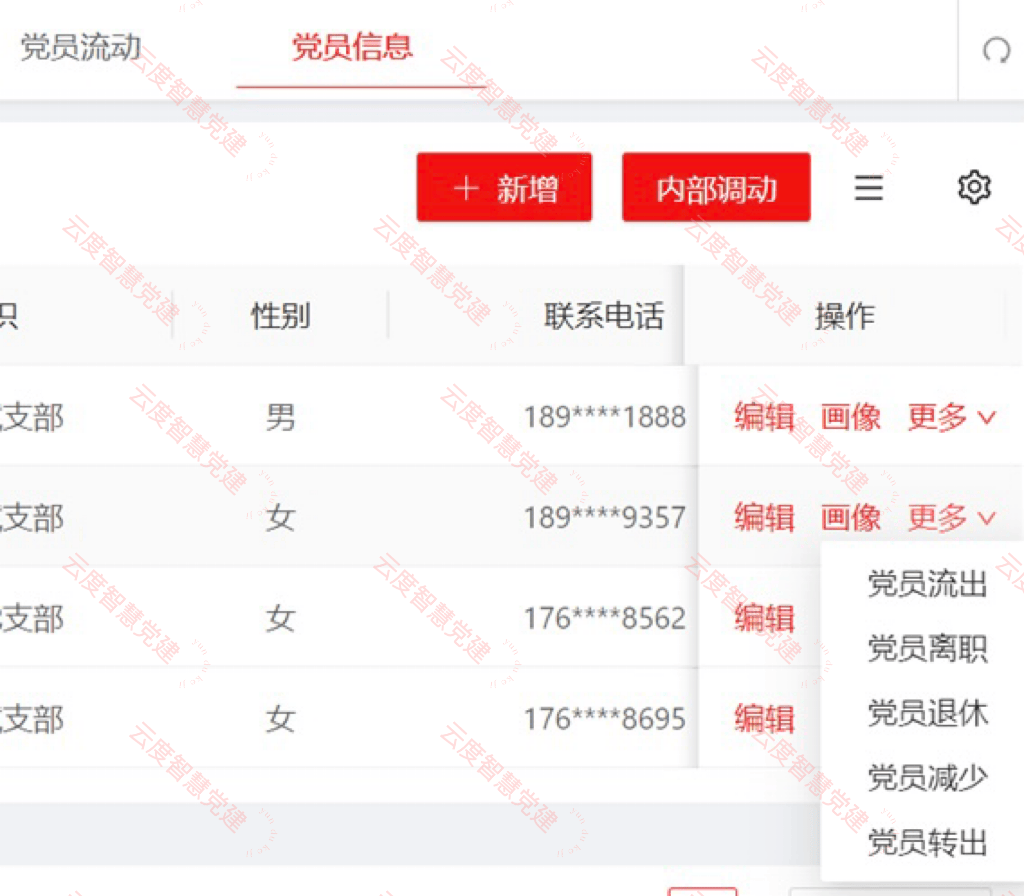Click phone number 189****1888
This screenshot has height=896, width=1024.
click(x=605, y=417)
